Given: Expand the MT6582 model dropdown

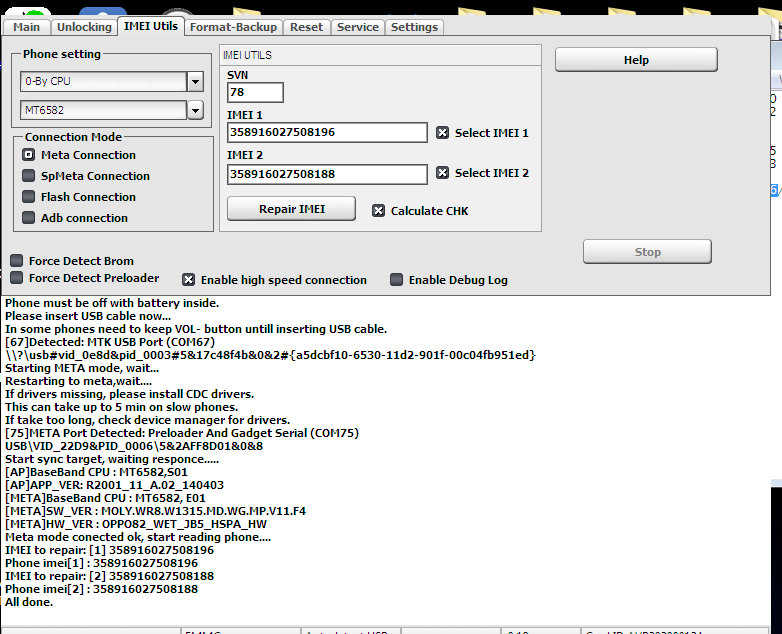Looking at the screenshot, I should click(195, 110).
